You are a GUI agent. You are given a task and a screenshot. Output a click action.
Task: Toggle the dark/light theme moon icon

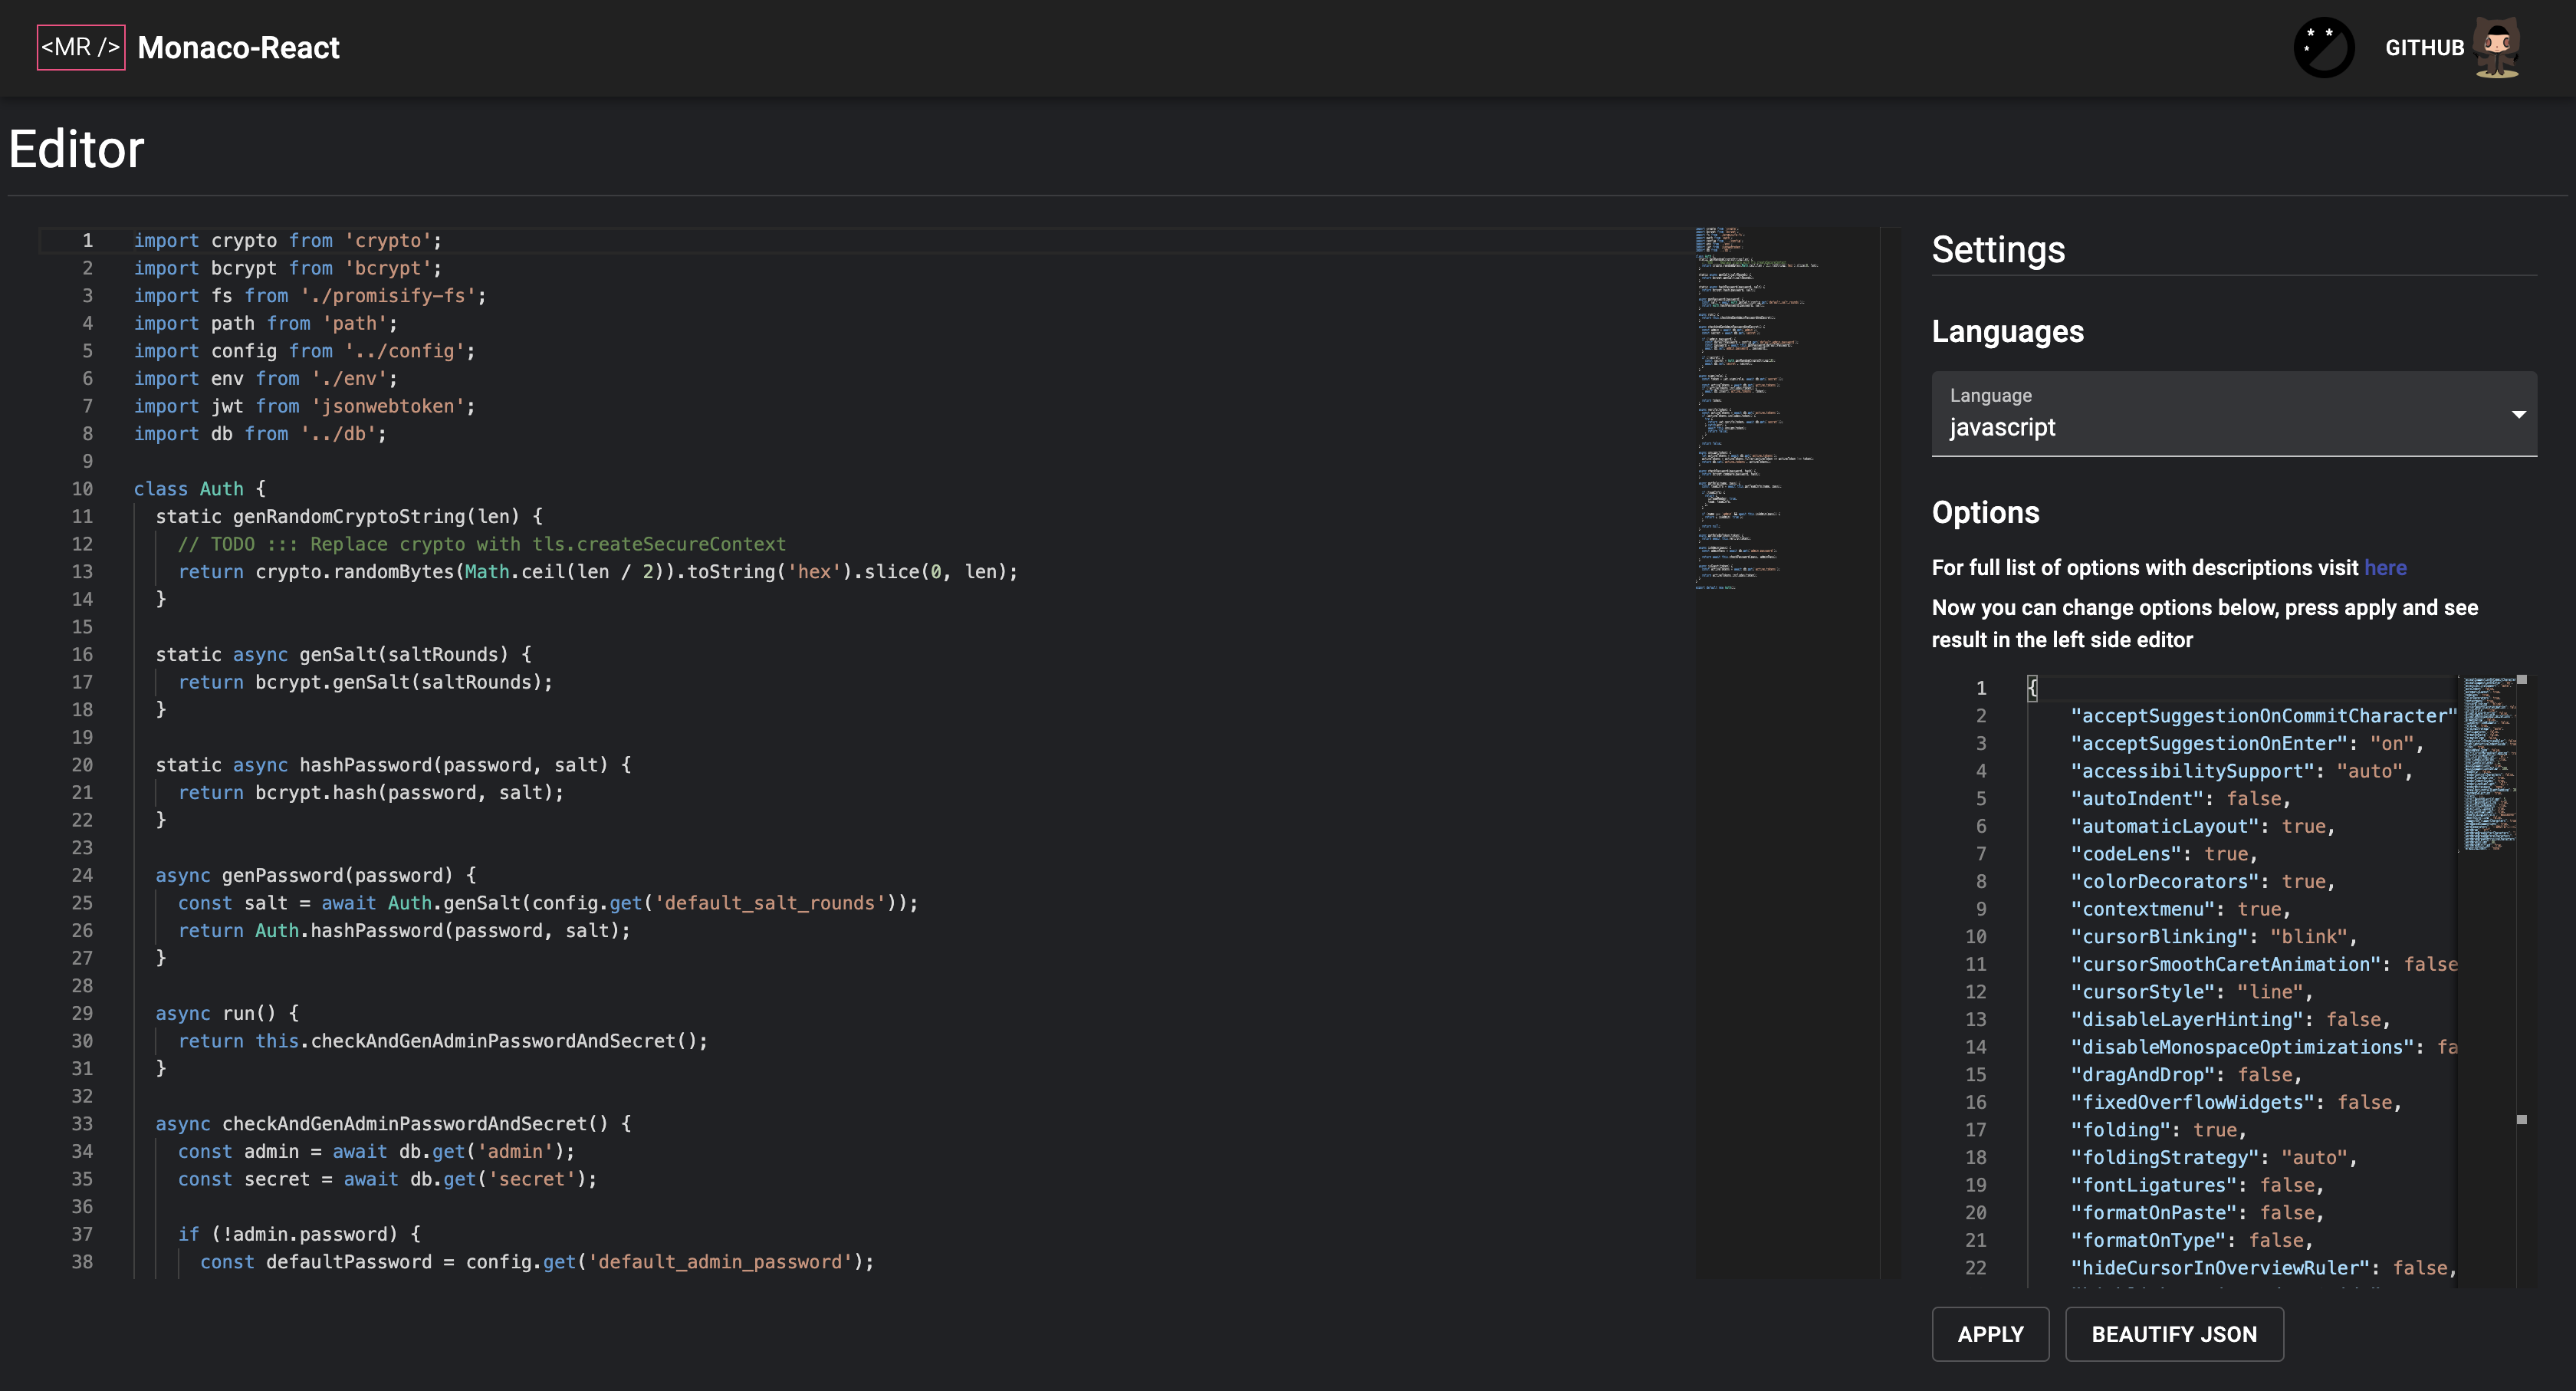2323,47
